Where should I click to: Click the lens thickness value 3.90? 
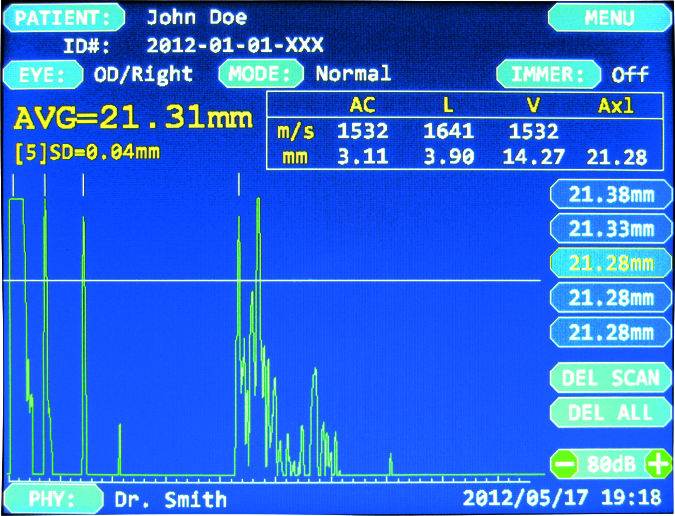click(x=449, y=157)
